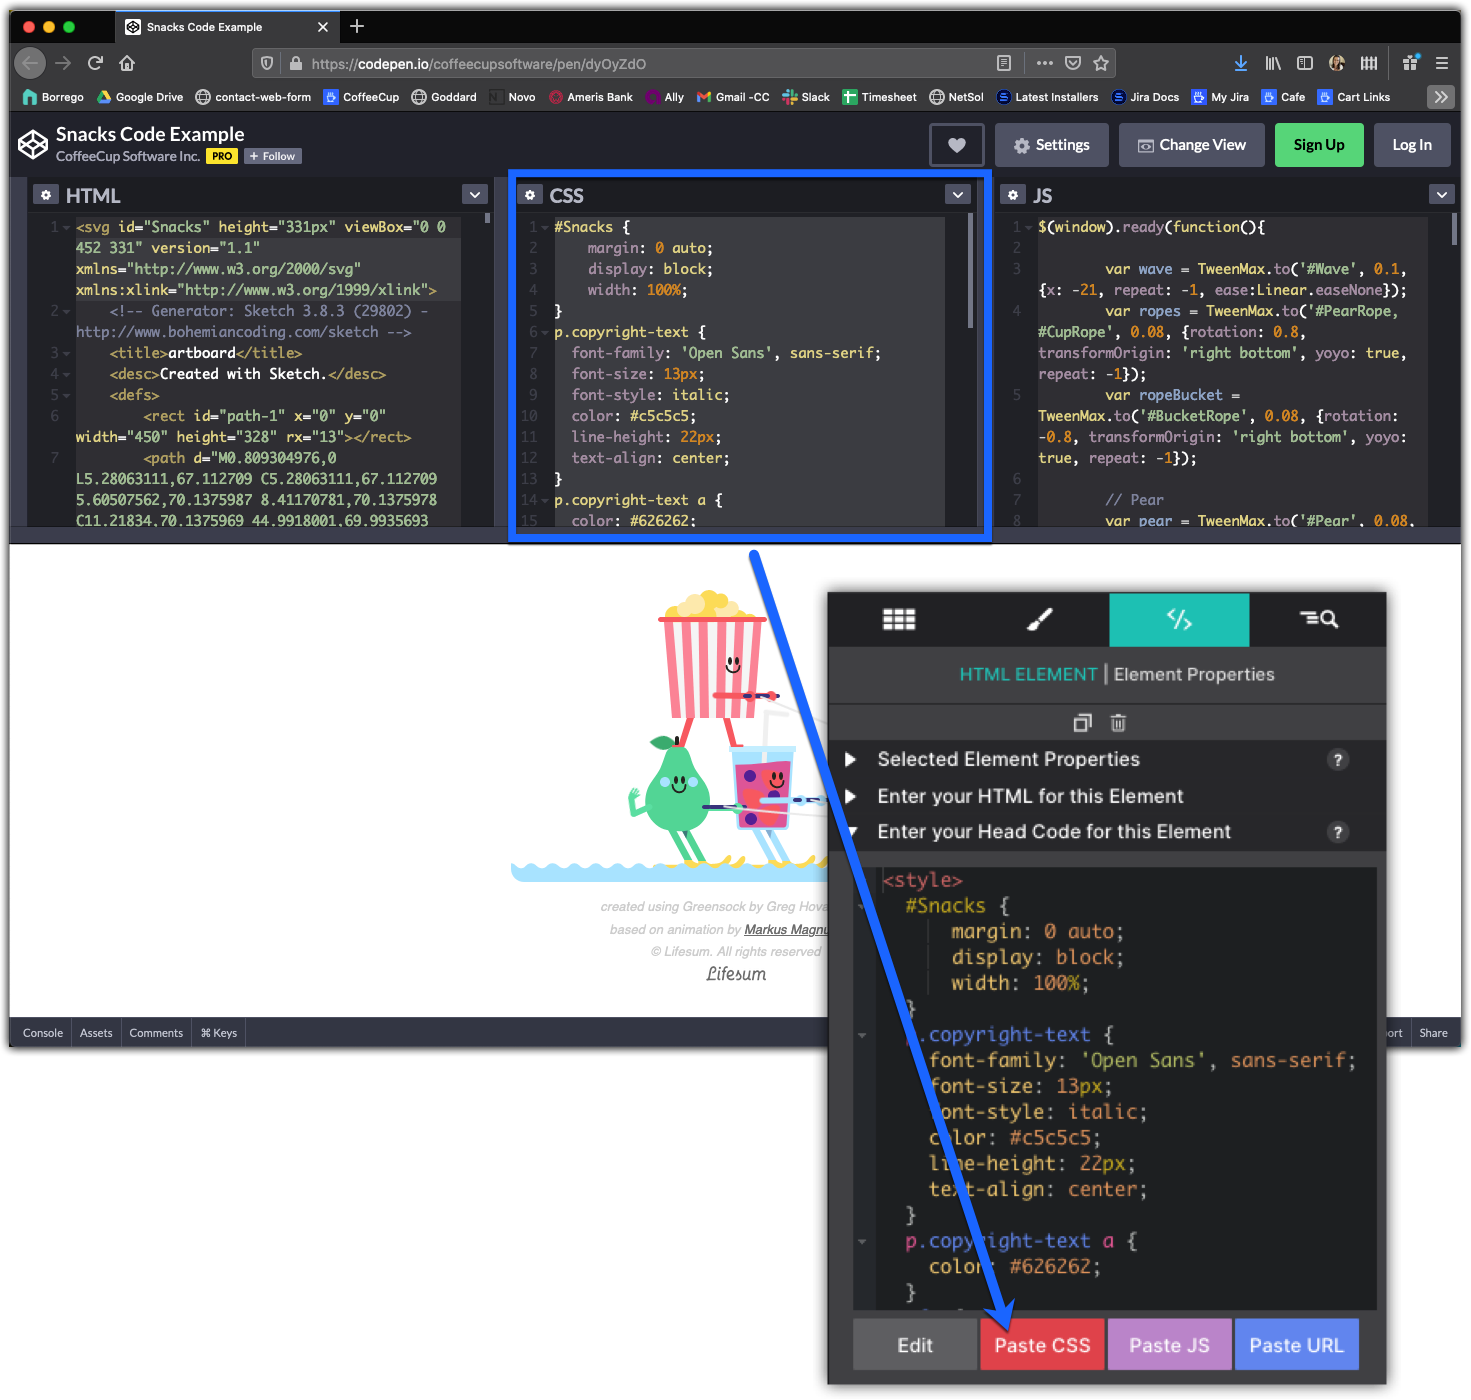Close the Snacks Code Example tab
This screenshot has height=1400, width=1471.
click(323, 27)
